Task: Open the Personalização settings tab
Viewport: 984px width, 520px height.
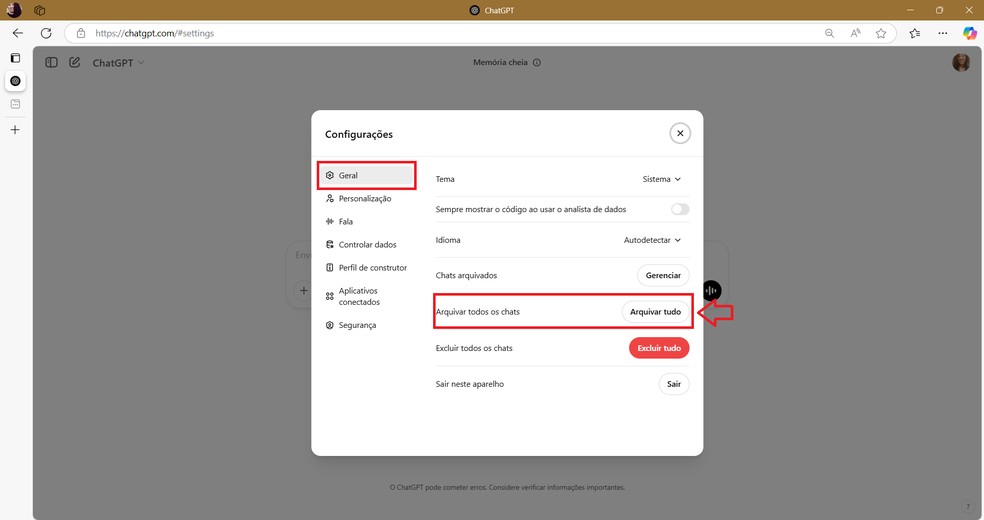Action: [366, 199]
